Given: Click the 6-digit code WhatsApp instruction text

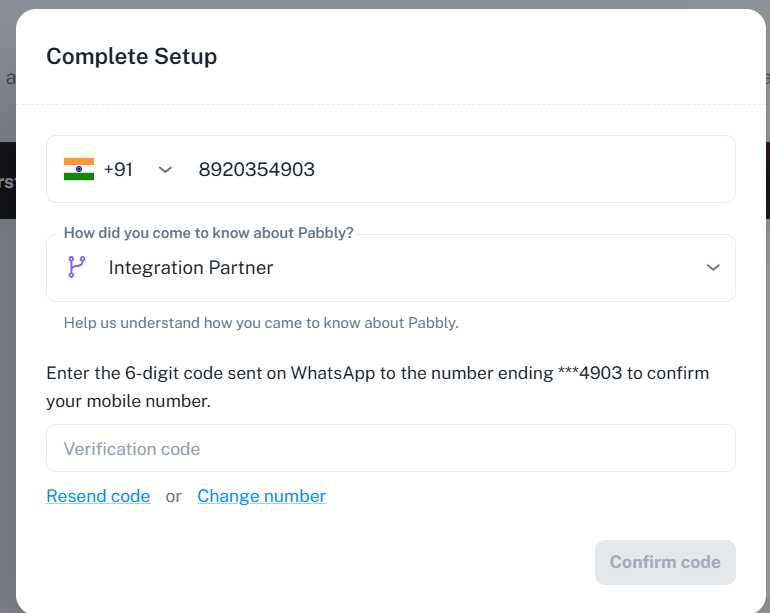Looking at the screenshot, I should pos(378,387).
